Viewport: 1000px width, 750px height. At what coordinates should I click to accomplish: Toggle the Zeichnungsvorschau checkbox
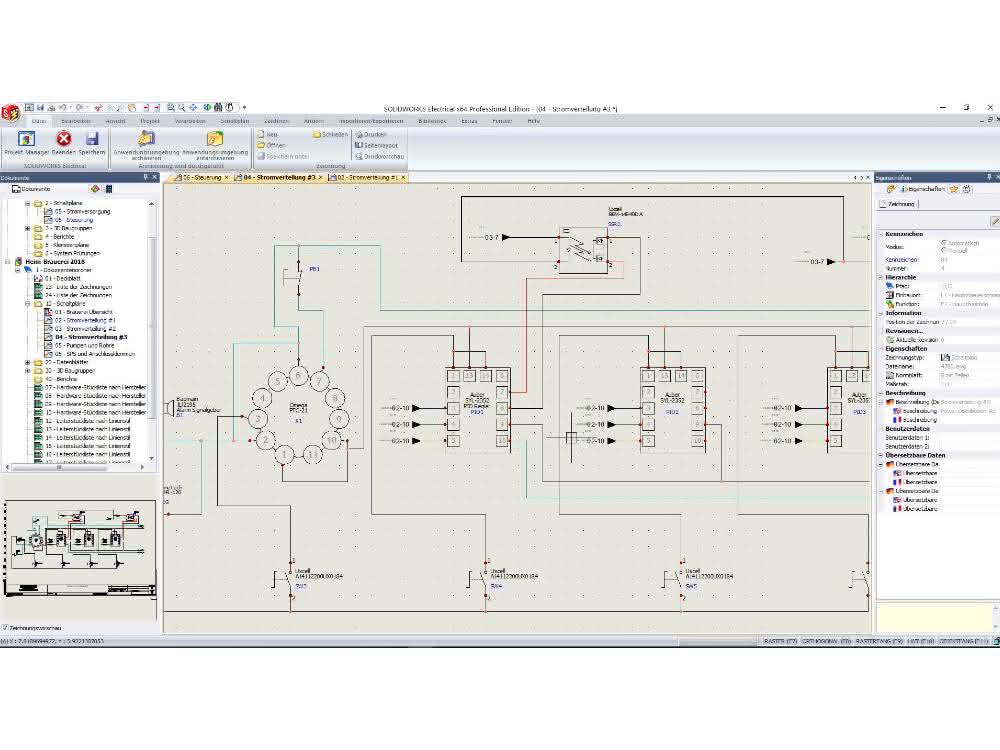point(5,628)
